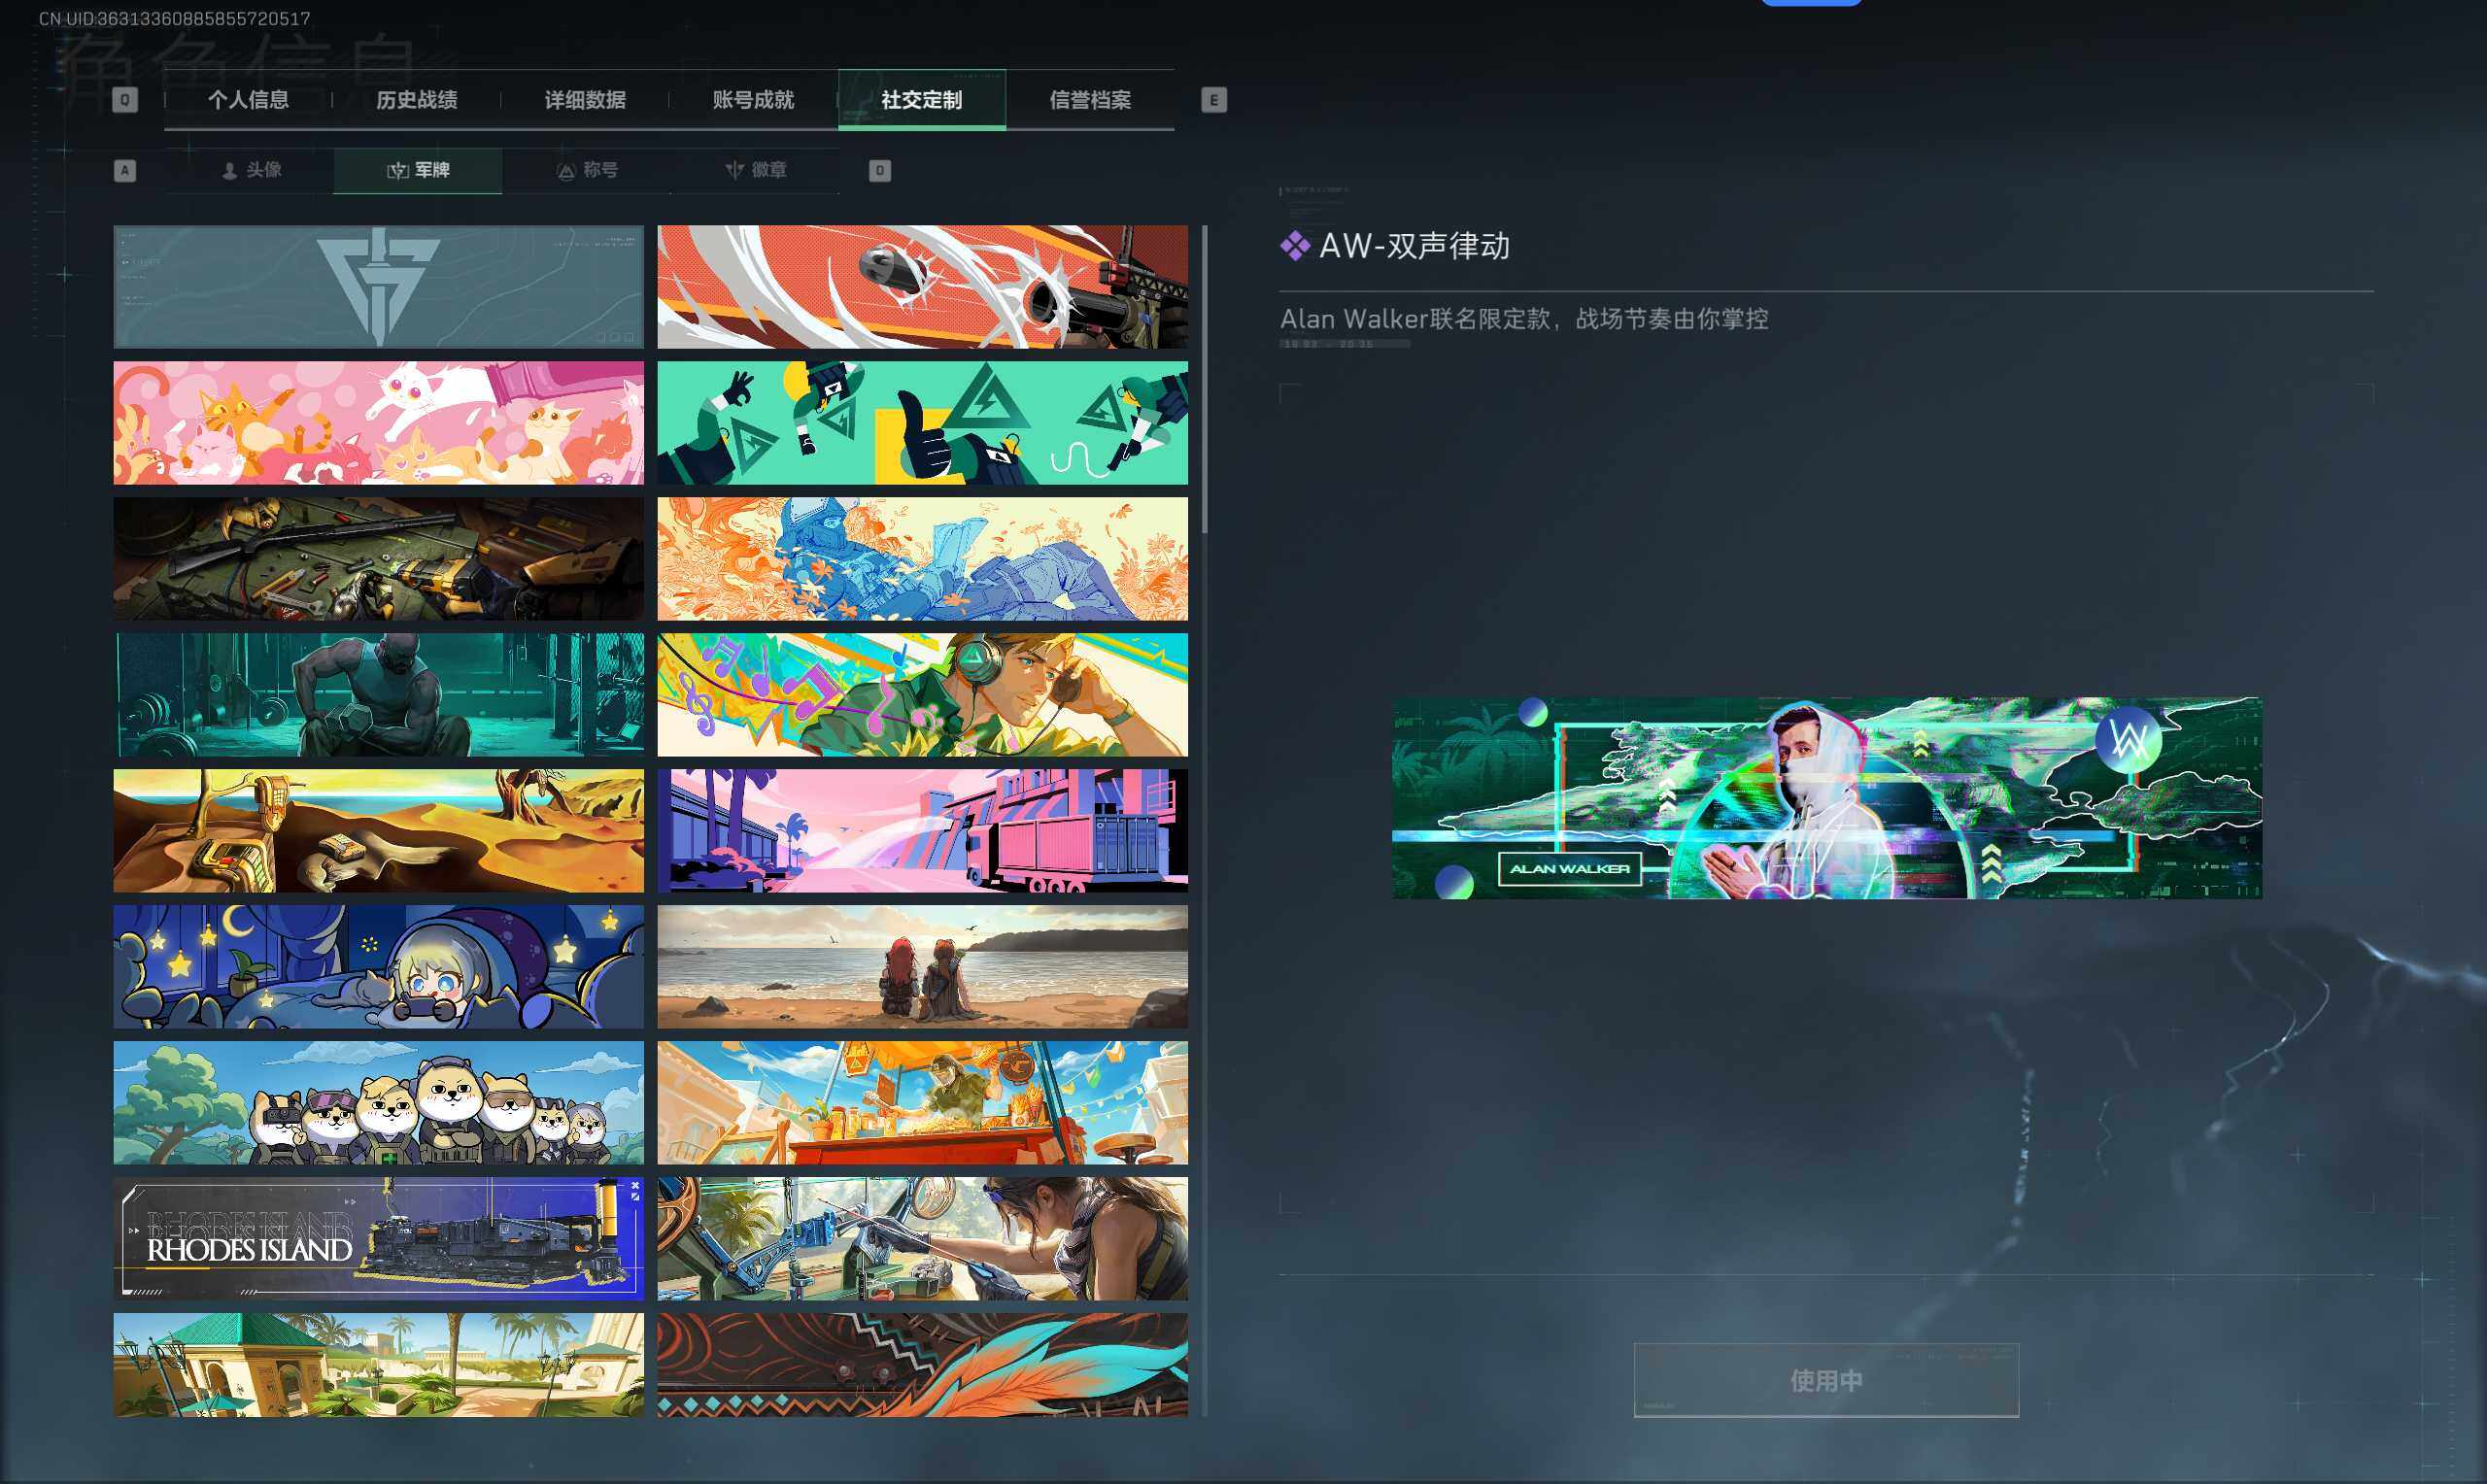Click the Q hotkey navigation icon
The width and height of the screenshot is (2487, 1484).
[124, 99]
